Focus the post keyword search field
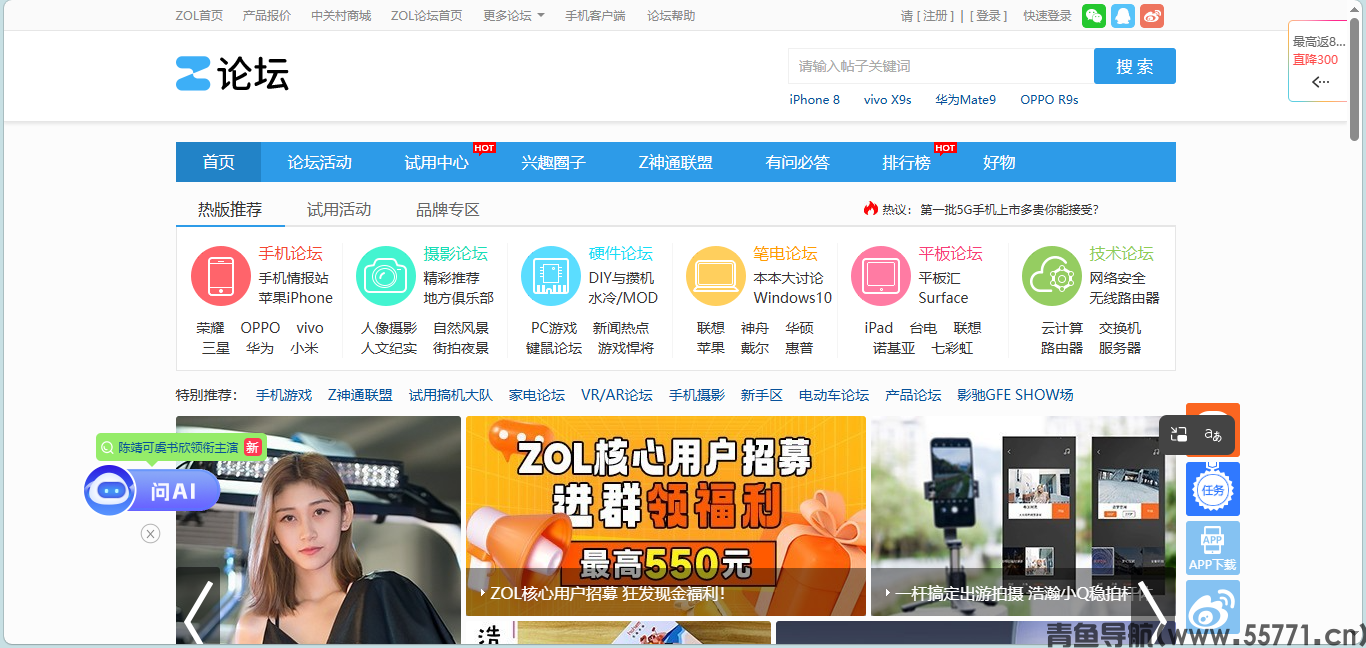 [x=941, y=66]
